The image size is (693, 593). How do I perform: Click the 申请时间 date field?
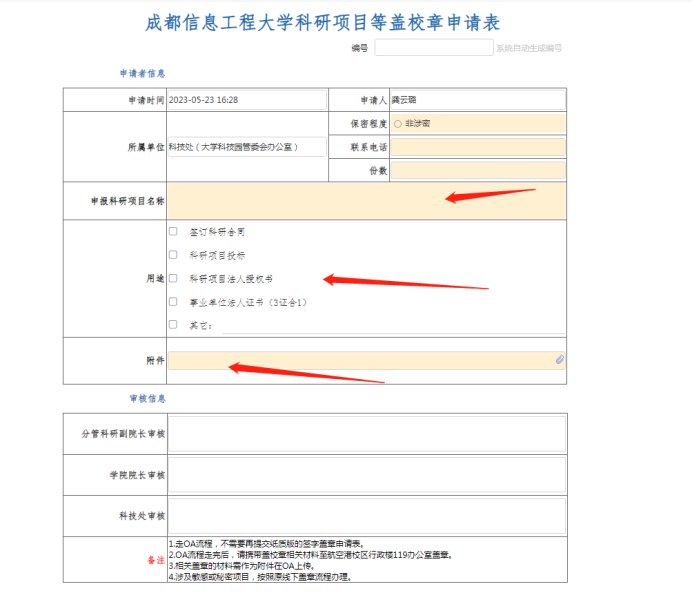coord(246,100)
